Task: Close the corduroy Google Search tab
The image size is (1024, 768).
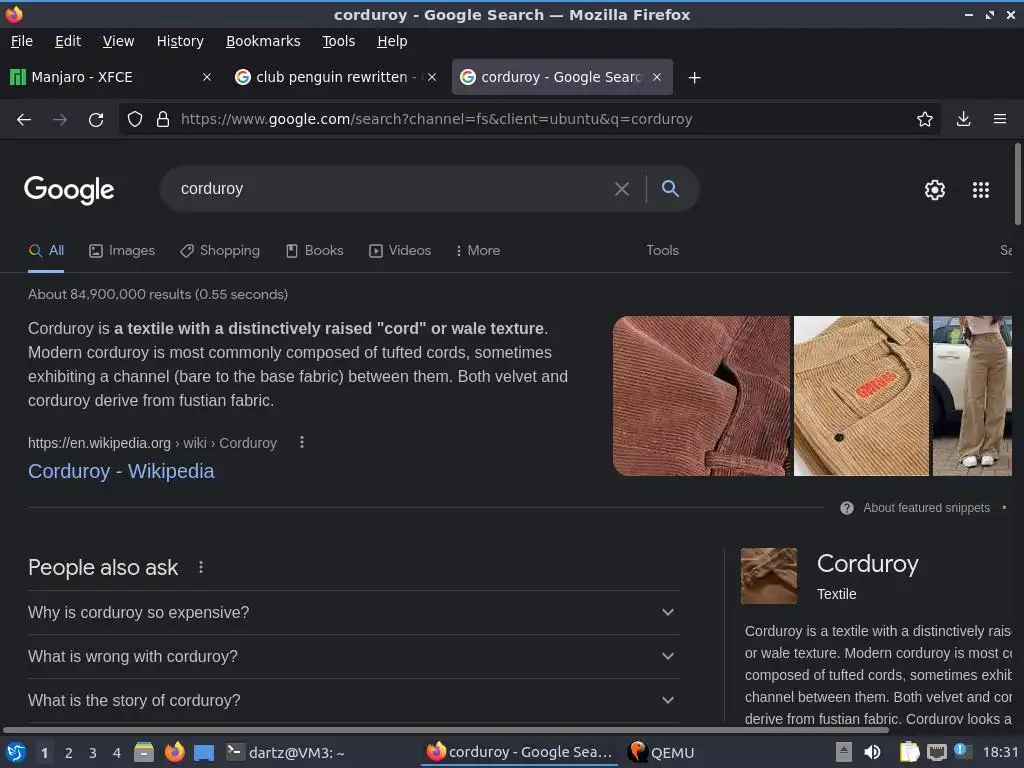Action: 657,77
